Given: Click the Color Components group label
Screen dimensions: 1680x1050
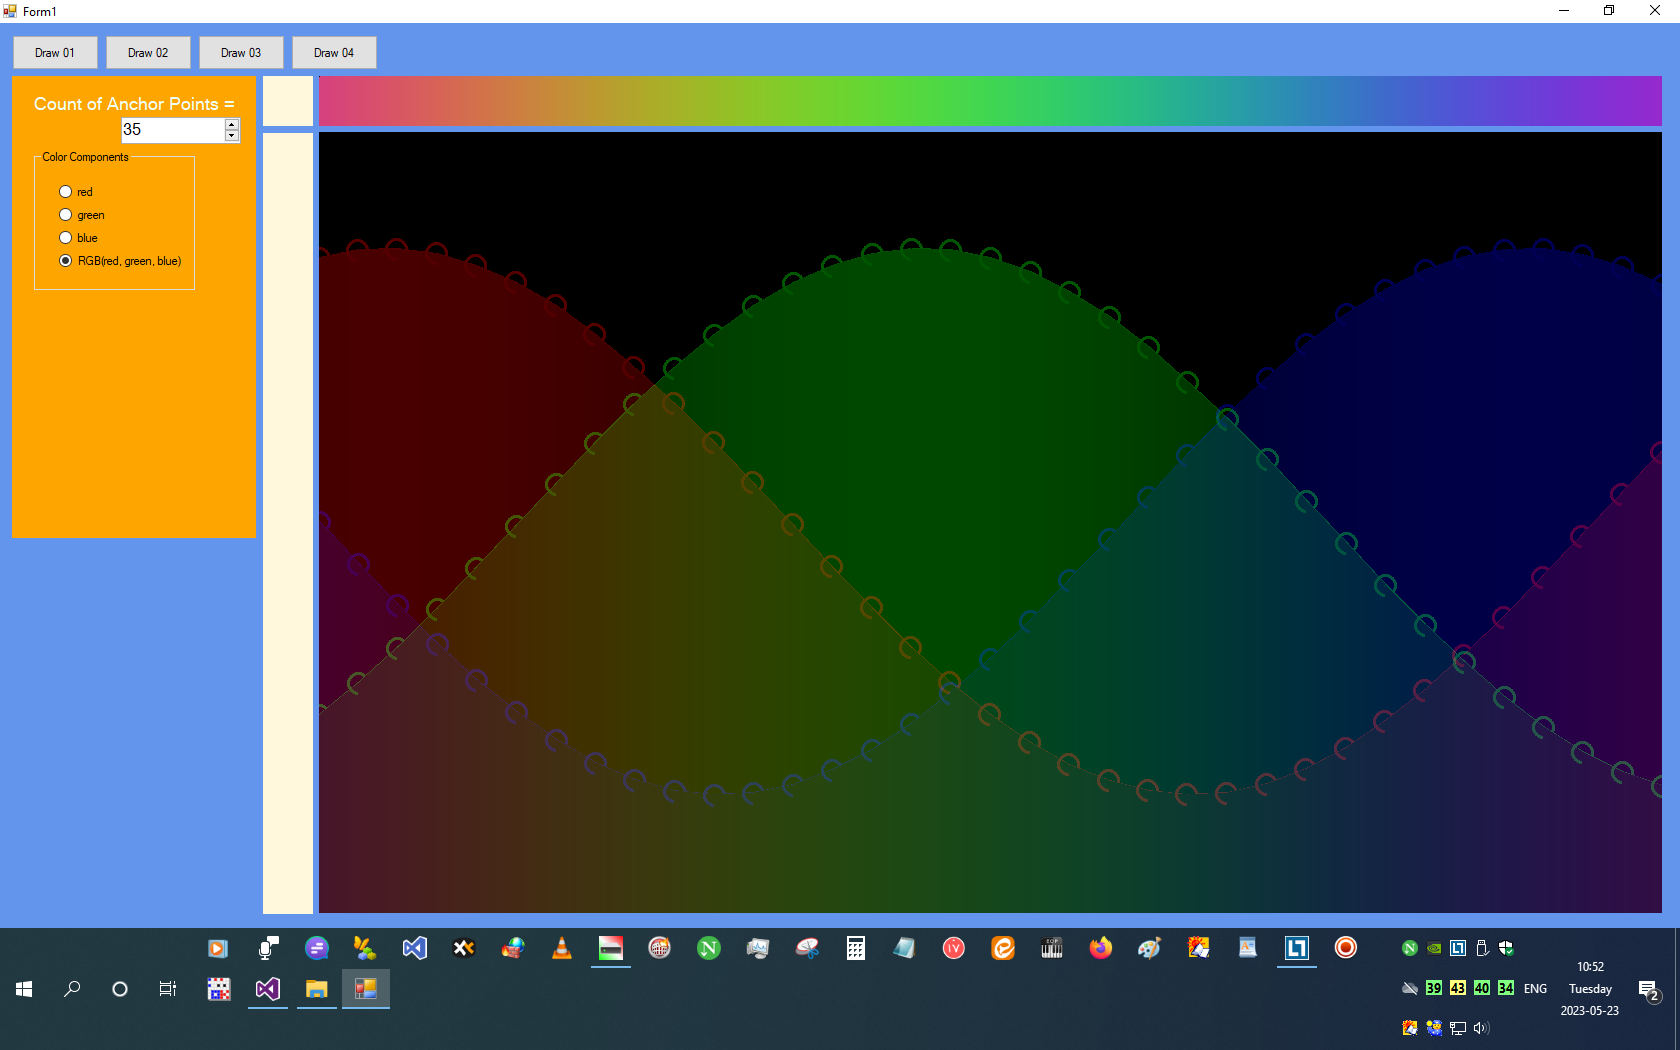Looking at the screenshot, I should [85, 157].
